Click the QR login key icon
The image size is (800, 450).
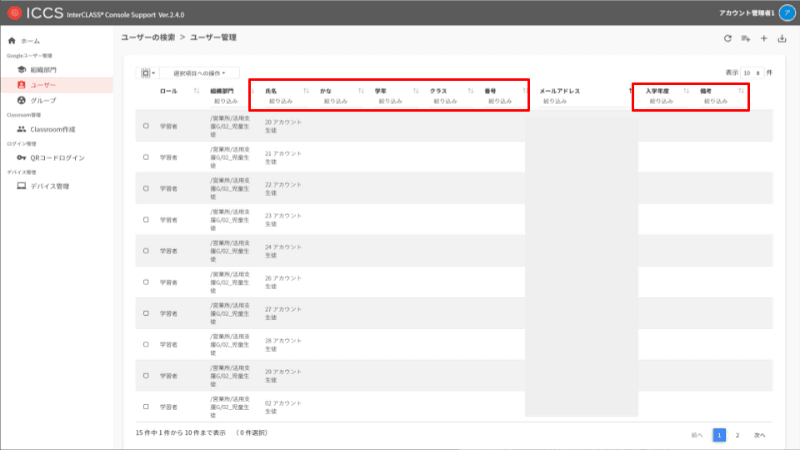tap(21, 158)
